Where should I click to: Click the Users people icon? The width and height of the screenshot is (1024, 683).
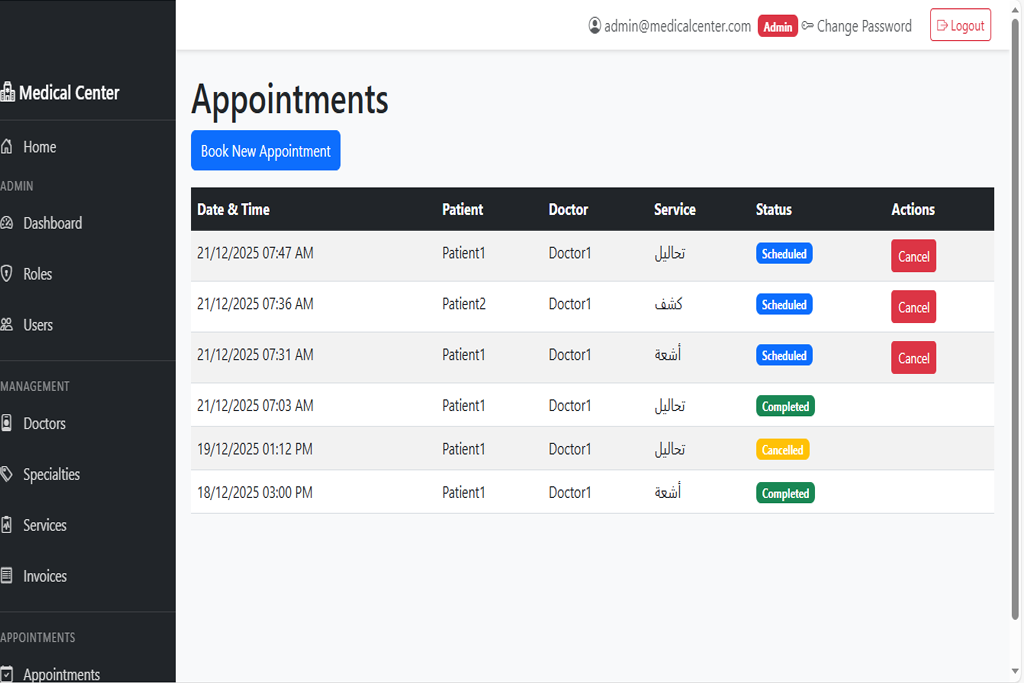click(7, 325)
